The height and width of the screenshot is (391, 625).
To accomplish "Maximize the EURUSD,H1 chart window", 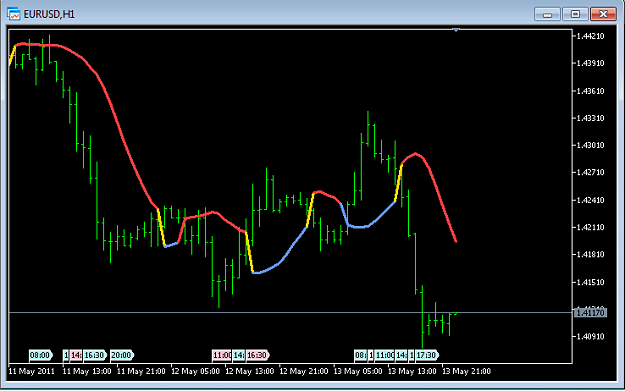I will tap(575, 14).
